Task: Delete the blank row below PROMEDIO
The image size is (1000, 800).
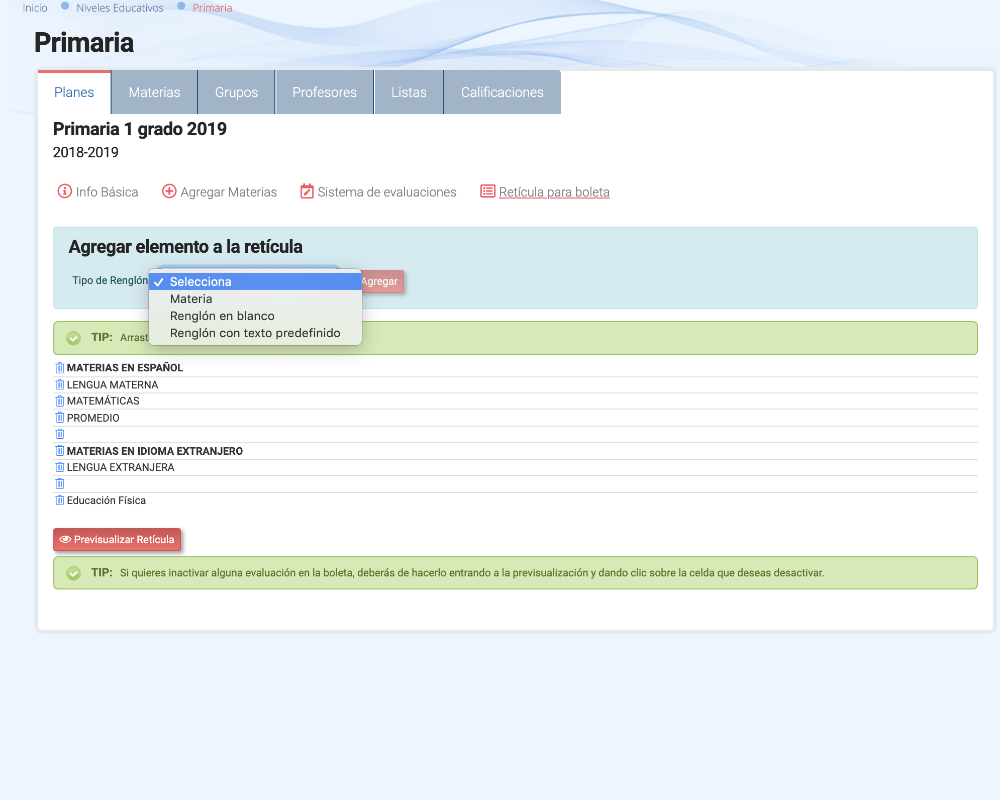Action: tap(60, 434)
